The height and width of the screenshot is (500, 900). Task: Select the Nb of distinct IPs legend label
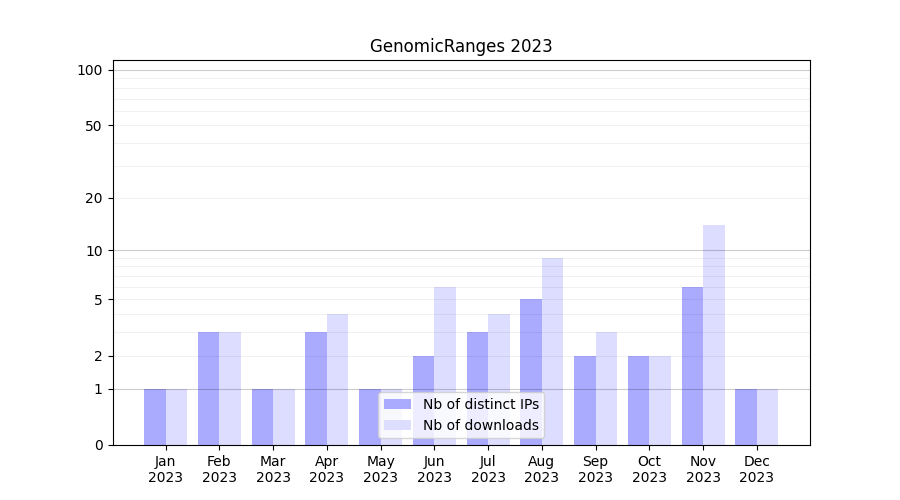[480, 404]
